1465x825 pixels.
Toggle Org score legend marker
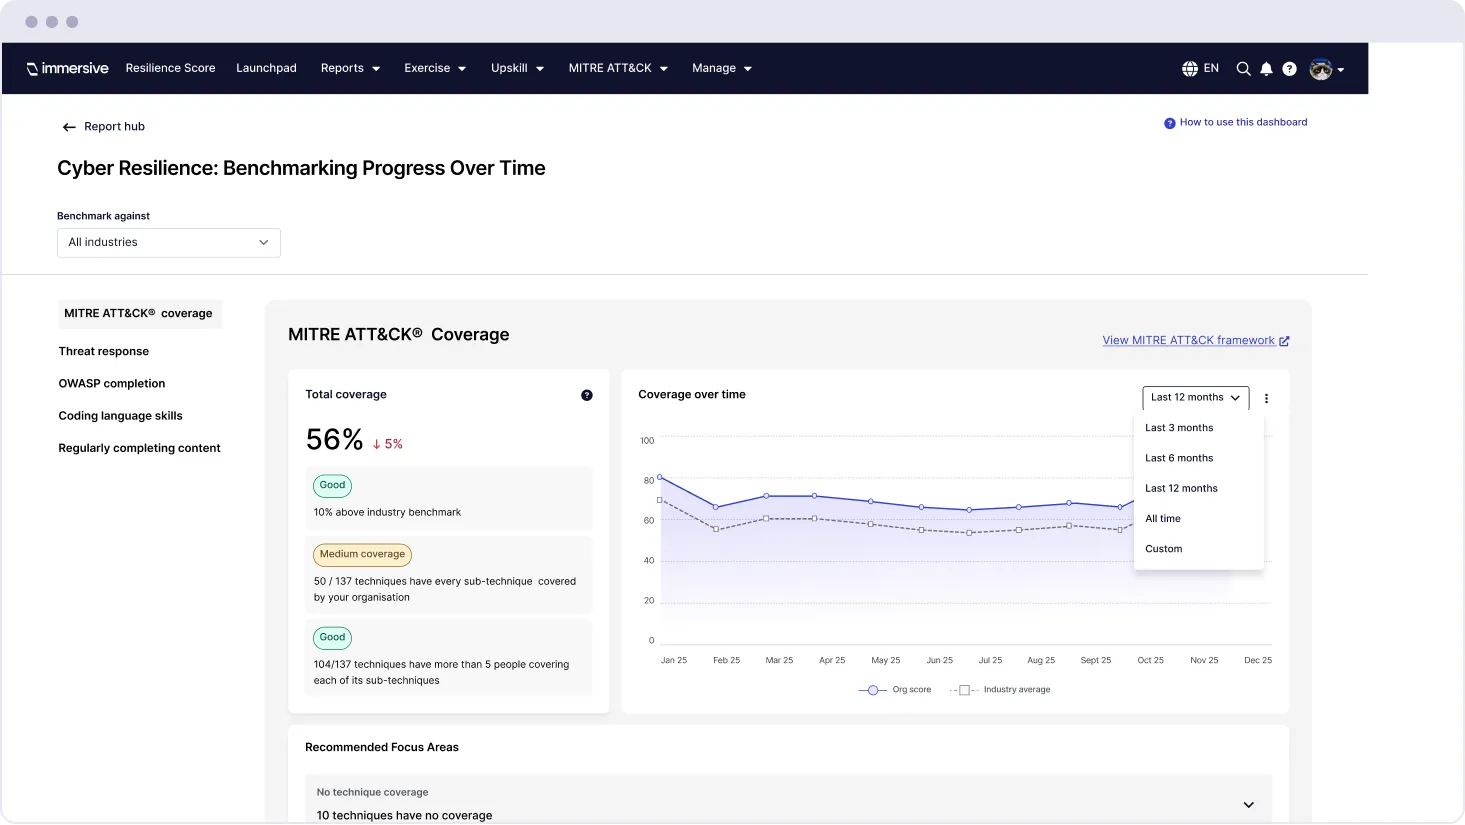[x=872, y=690]
